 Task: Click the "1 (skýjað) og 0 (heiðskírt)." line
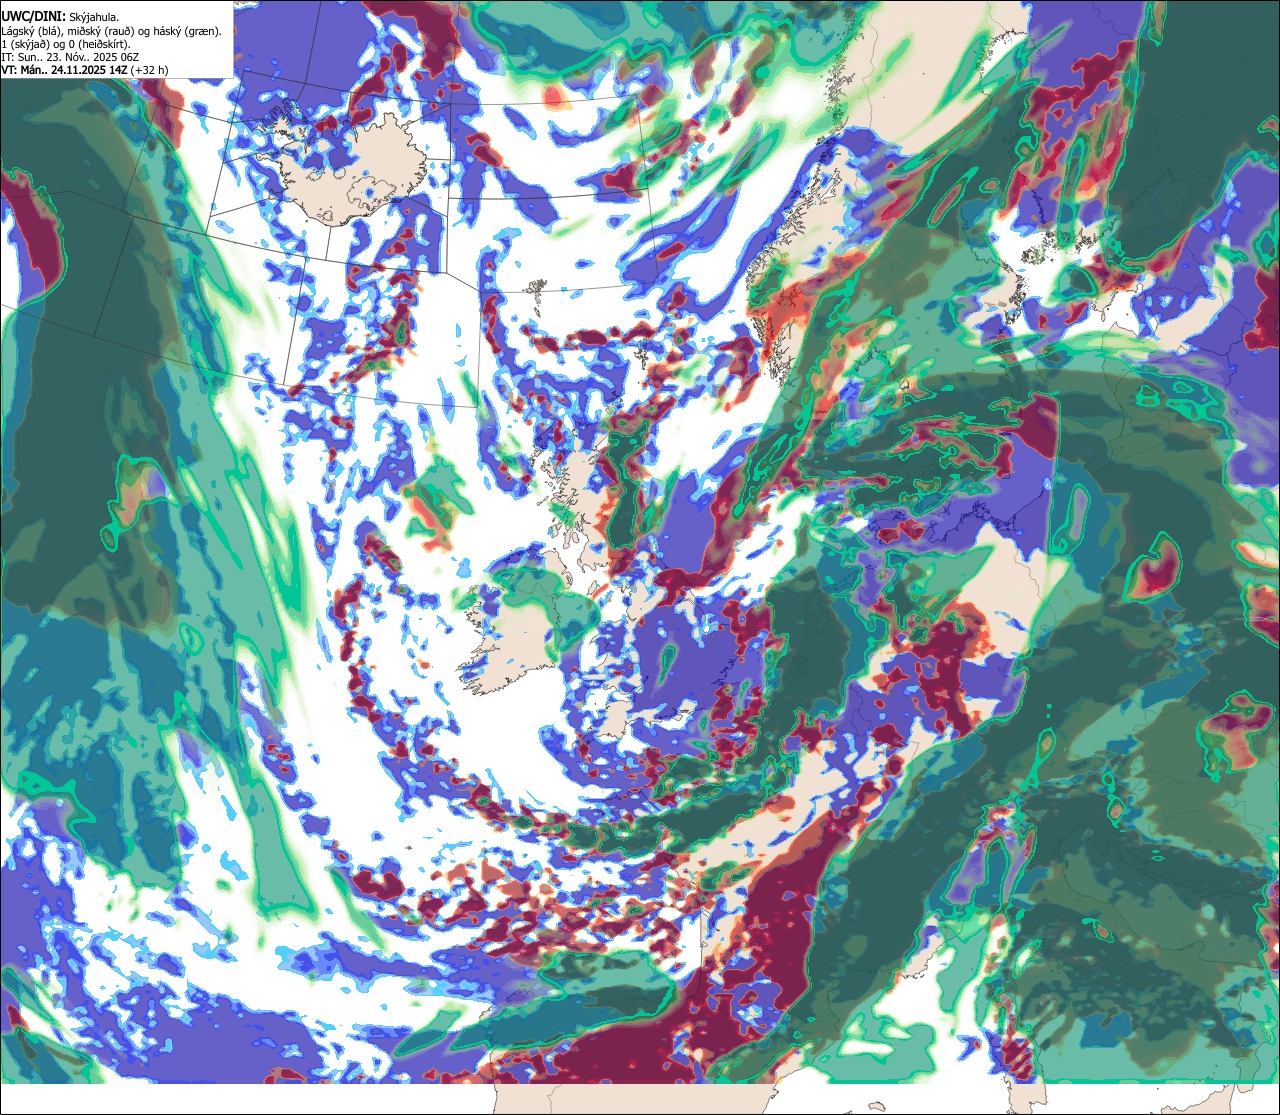pyautogui.click(x=66, y=44)
